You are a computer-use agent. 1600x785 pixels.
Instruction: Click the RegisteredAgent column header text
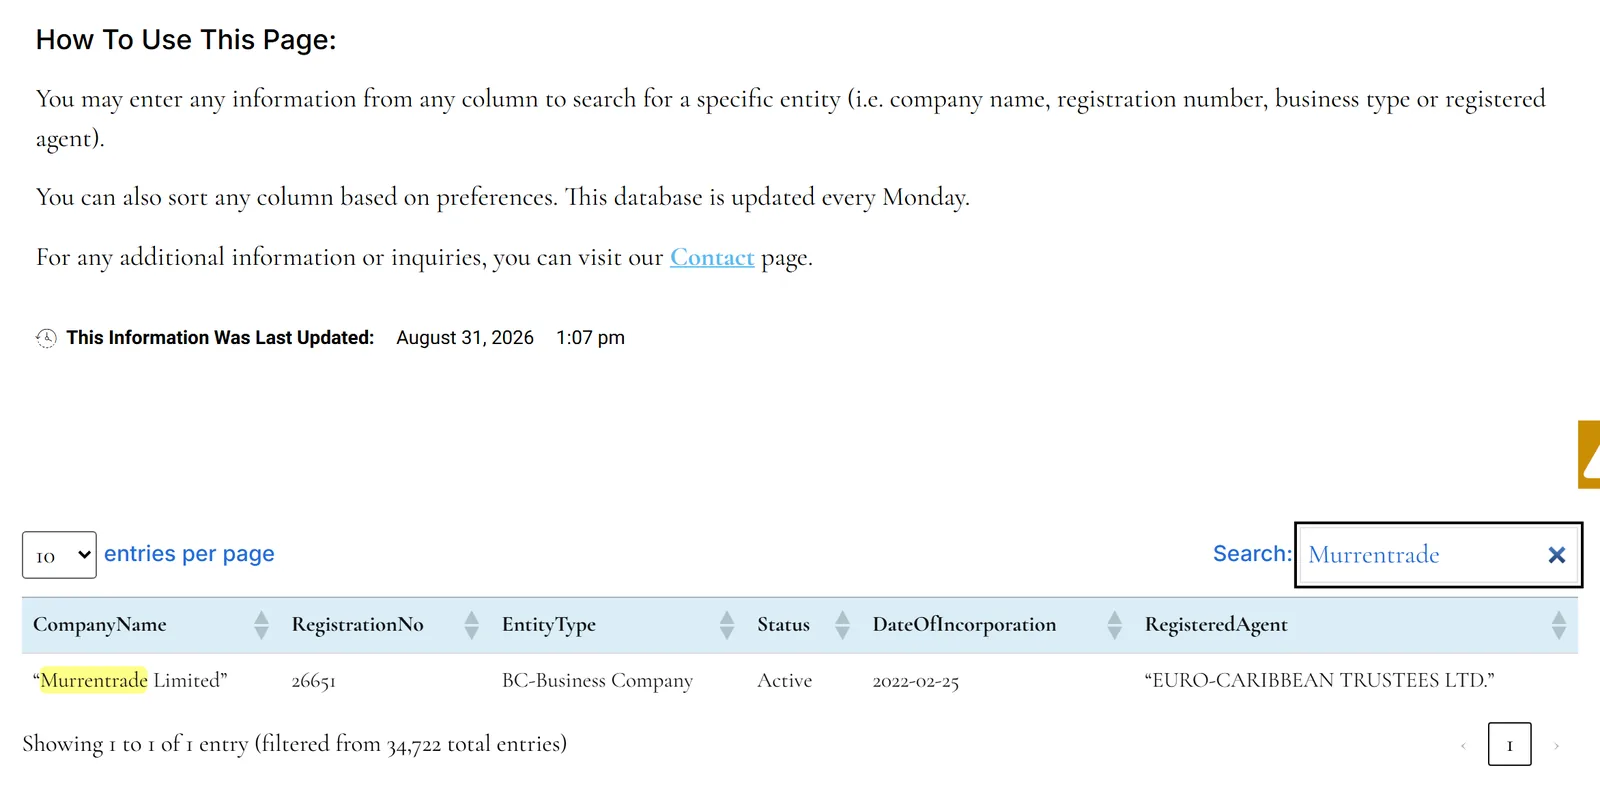click(x=1216, y=625)
